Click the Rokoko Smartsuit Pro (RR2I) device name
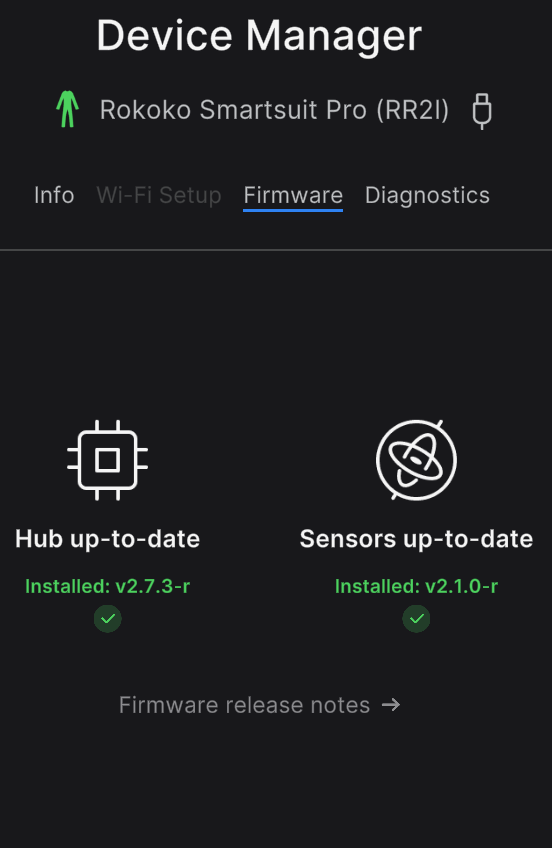This screenshot has height=852, width=552. [x=274, y=110]
